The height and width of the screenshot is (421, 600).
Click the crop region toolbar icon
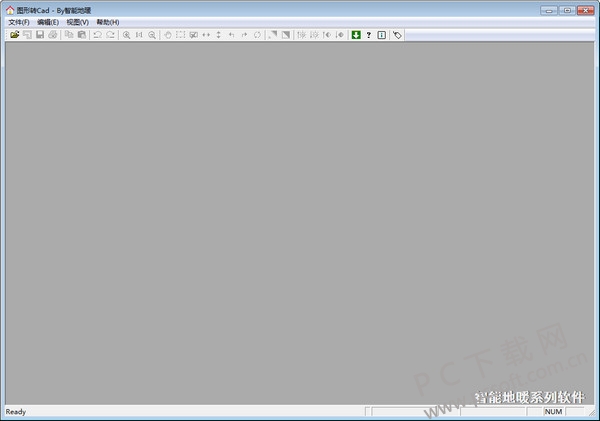coord(193,35)
